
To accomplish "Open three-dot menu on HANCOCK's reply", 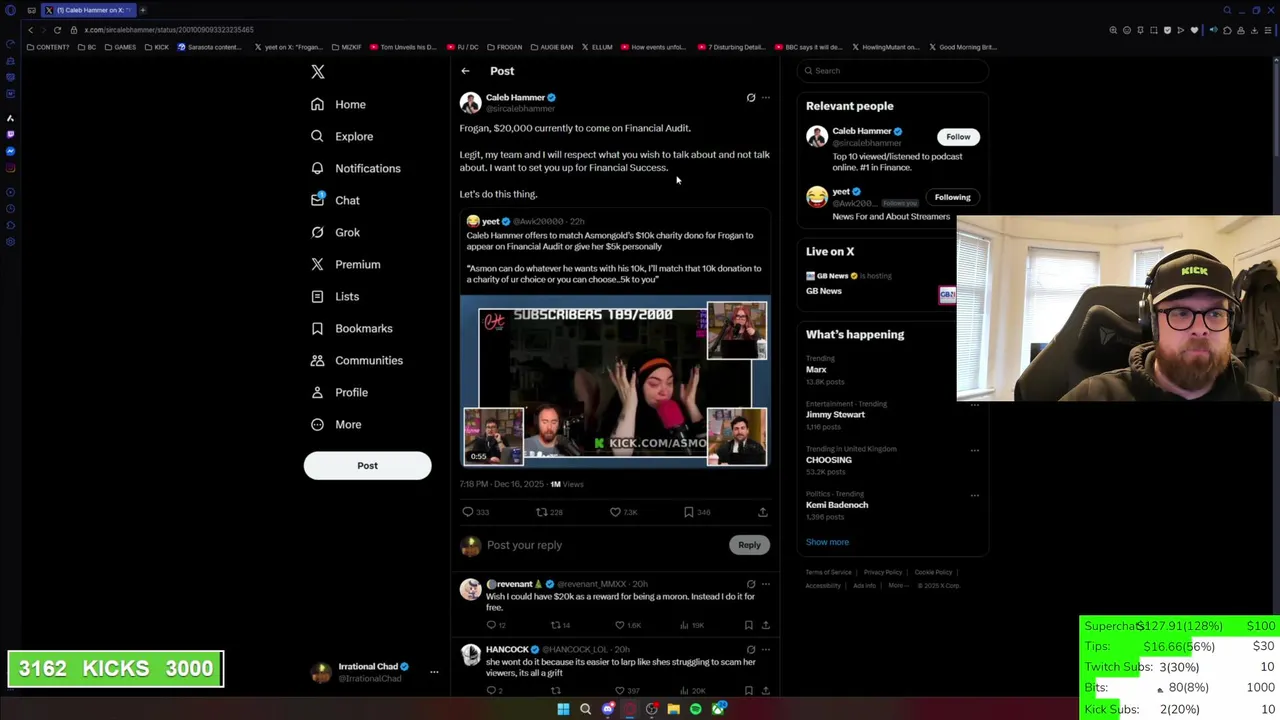I will (x=766, y=649).
